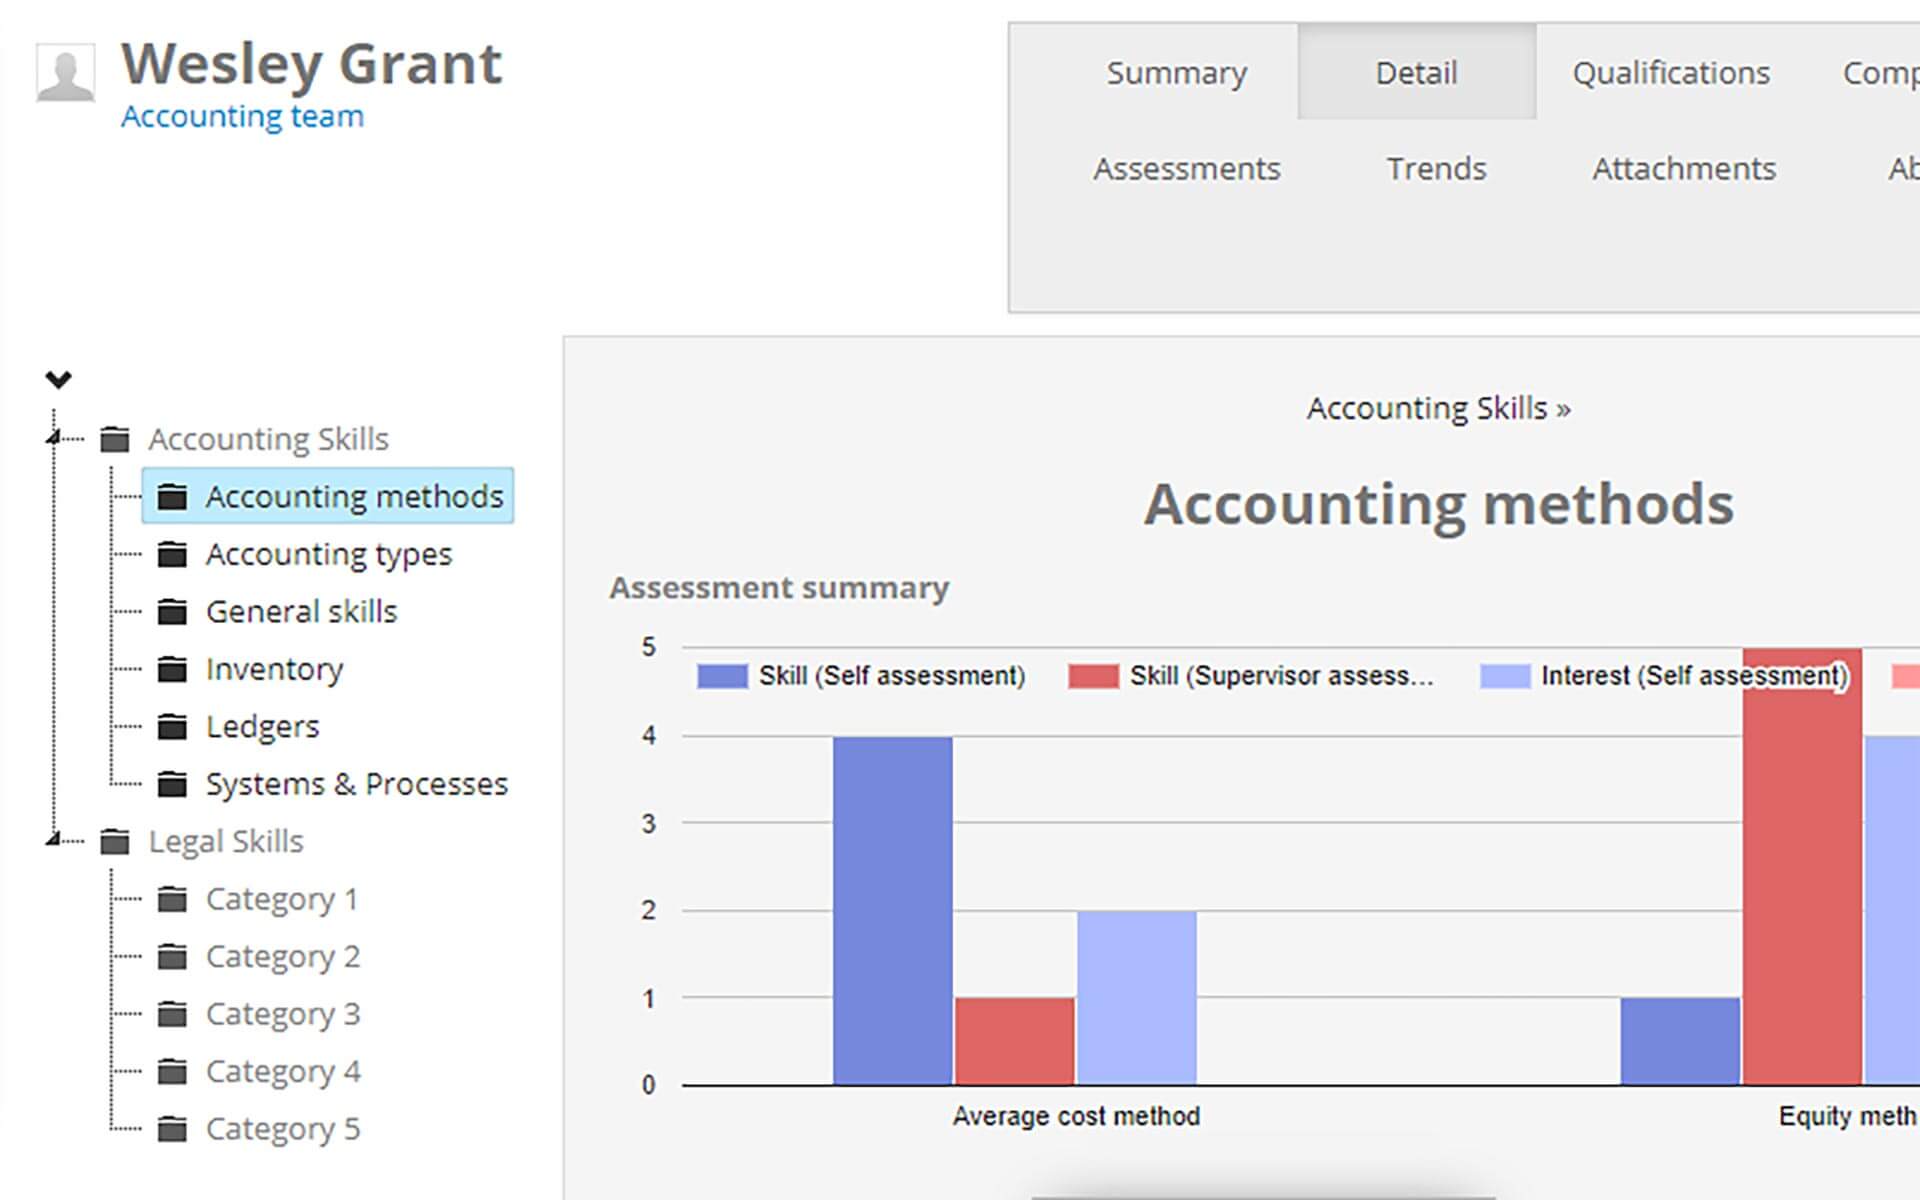Click the Legal Skills folder icon
This screenshot has width=1920, height=1200.
[x=115, y=842]
